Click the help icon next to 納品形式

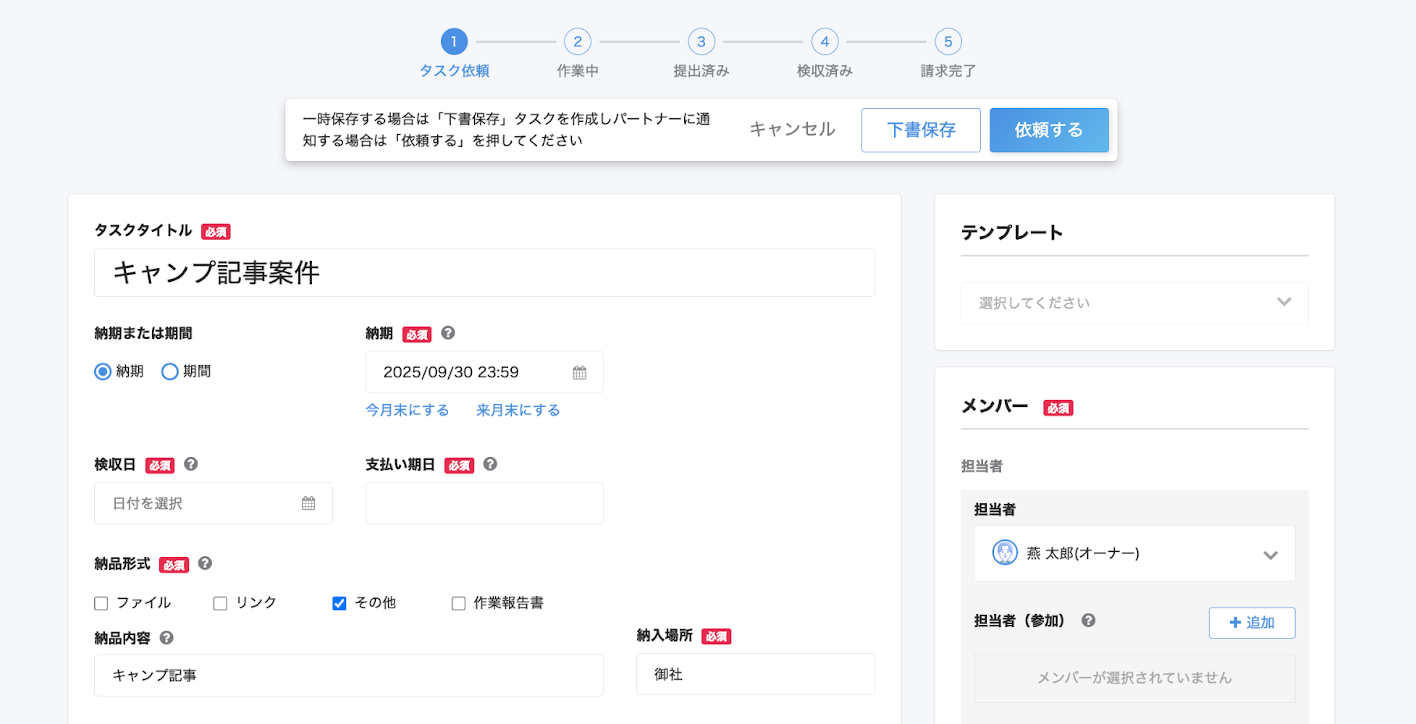tap(205, 563)
